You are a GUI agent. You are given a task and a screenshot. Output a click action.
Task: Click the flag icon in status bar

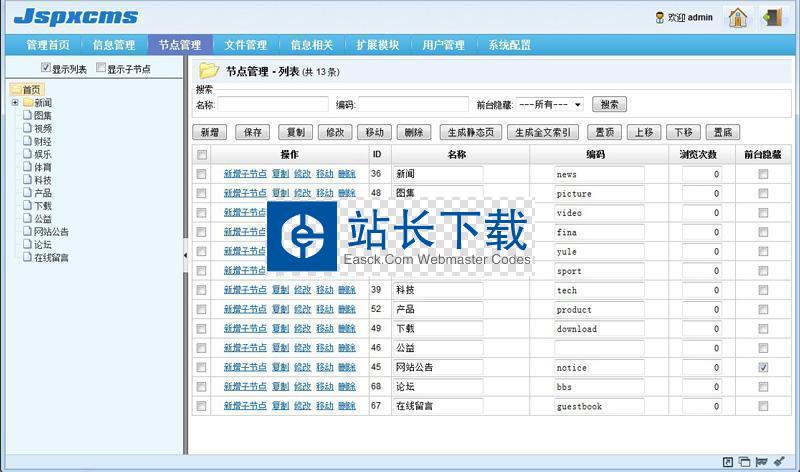[x=762, y=462]
